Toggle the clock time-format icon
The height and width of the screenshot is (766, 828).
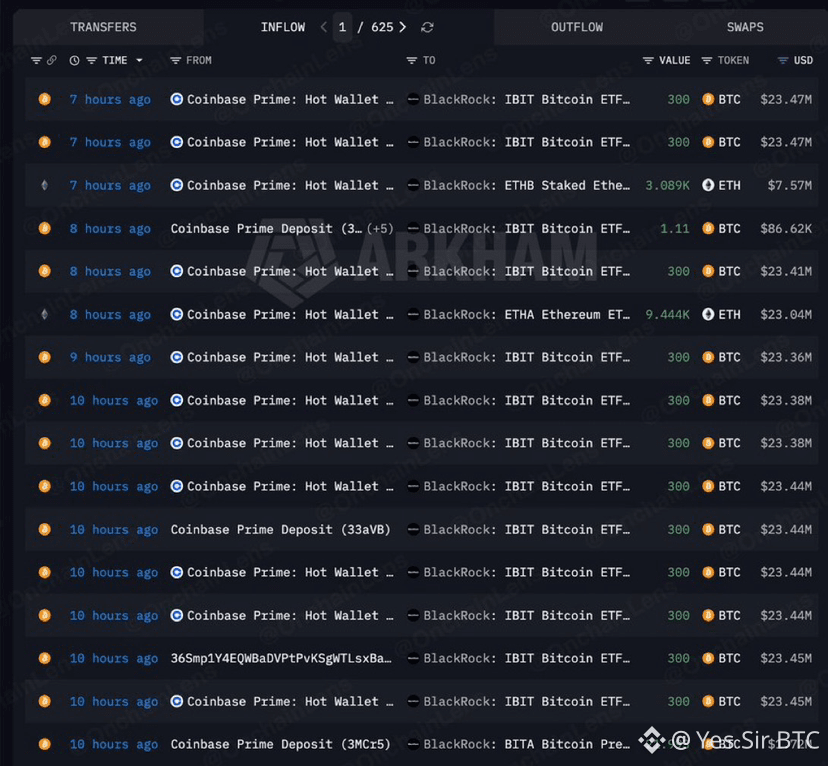74,61
